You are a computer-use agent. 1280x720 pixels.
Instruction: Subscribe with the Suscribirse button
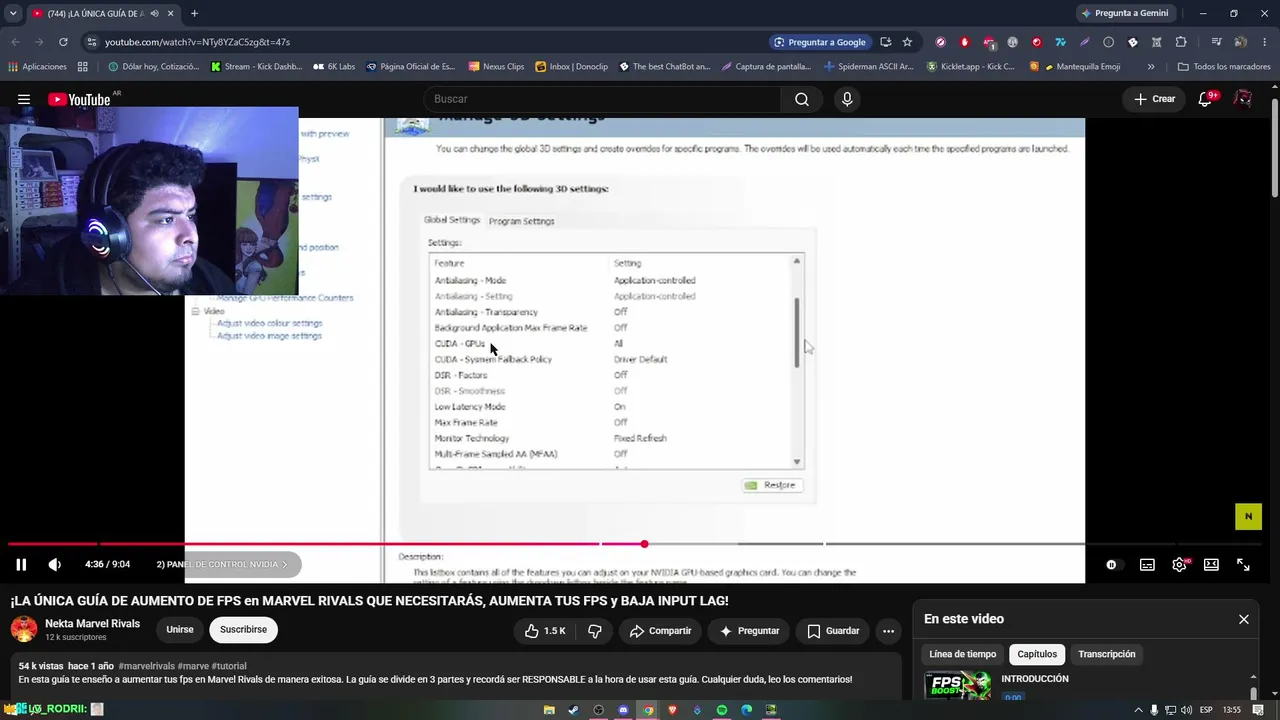(243, 630)
